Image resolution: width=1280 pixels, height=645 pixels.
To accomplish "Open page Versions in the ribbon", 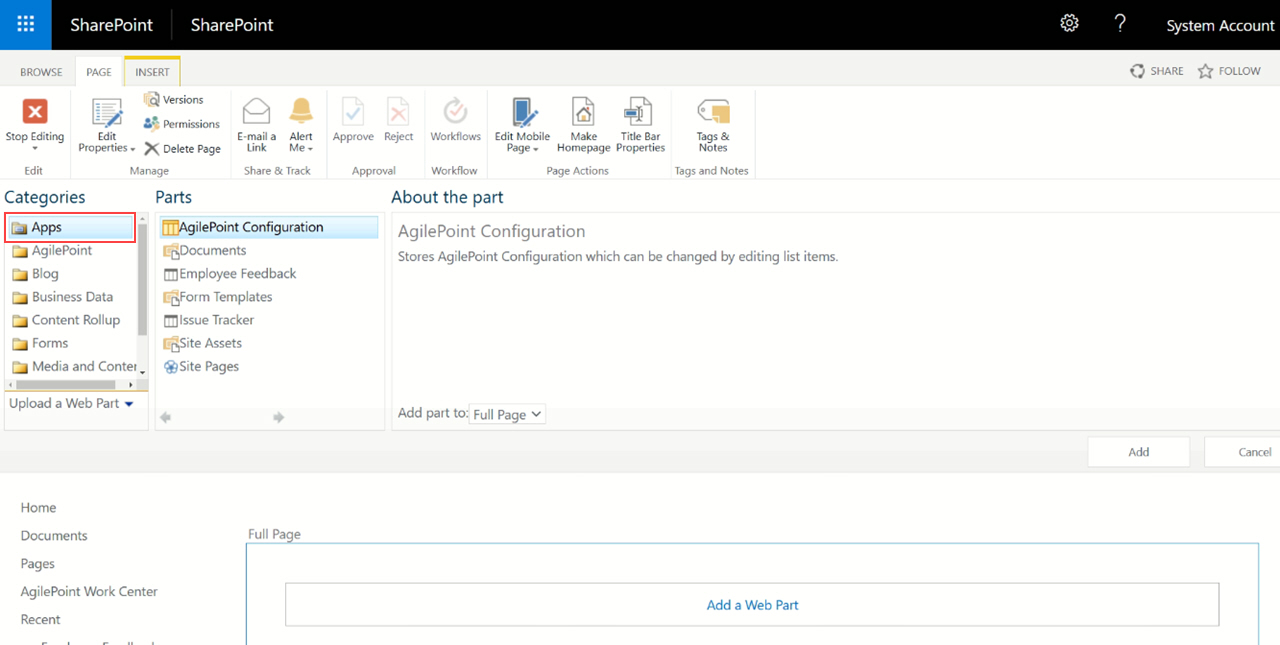I will (x=173, y=99).
